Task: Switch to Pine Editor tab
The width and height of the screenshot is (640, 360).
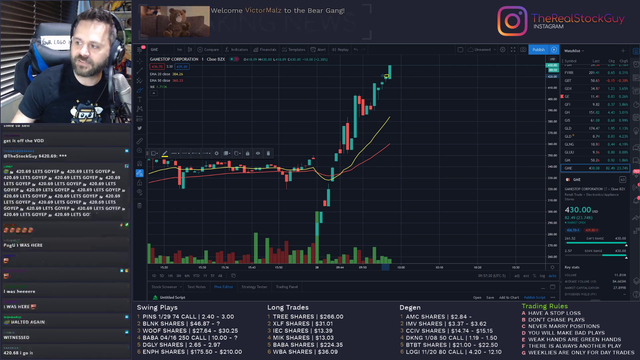Action: 223,287
